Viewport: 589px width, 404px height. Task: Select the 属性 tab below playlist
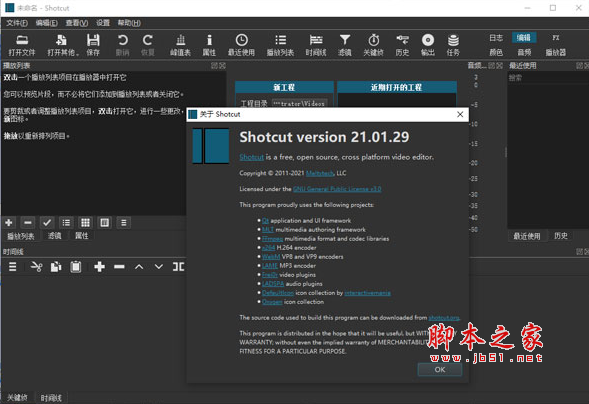82,236
